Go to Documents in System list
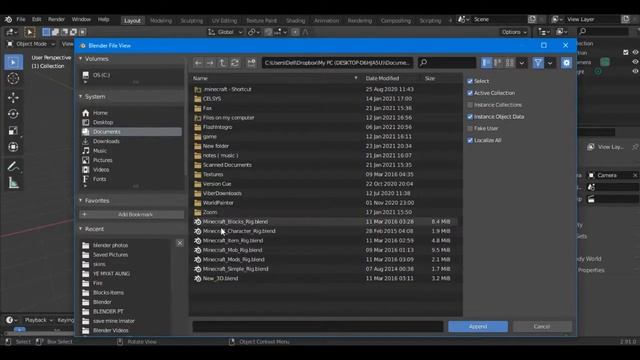The width and height of the screenshot is (640, 360). (x=131, y=132)
